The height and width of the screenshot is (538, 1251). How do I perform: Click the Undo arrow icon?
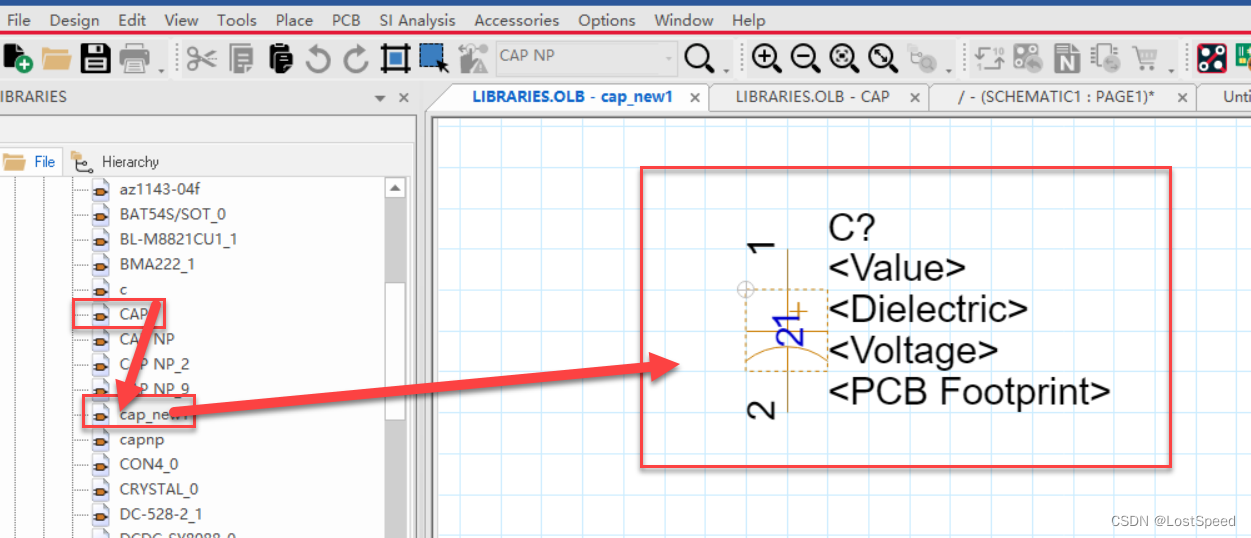[x=318, y=60]
